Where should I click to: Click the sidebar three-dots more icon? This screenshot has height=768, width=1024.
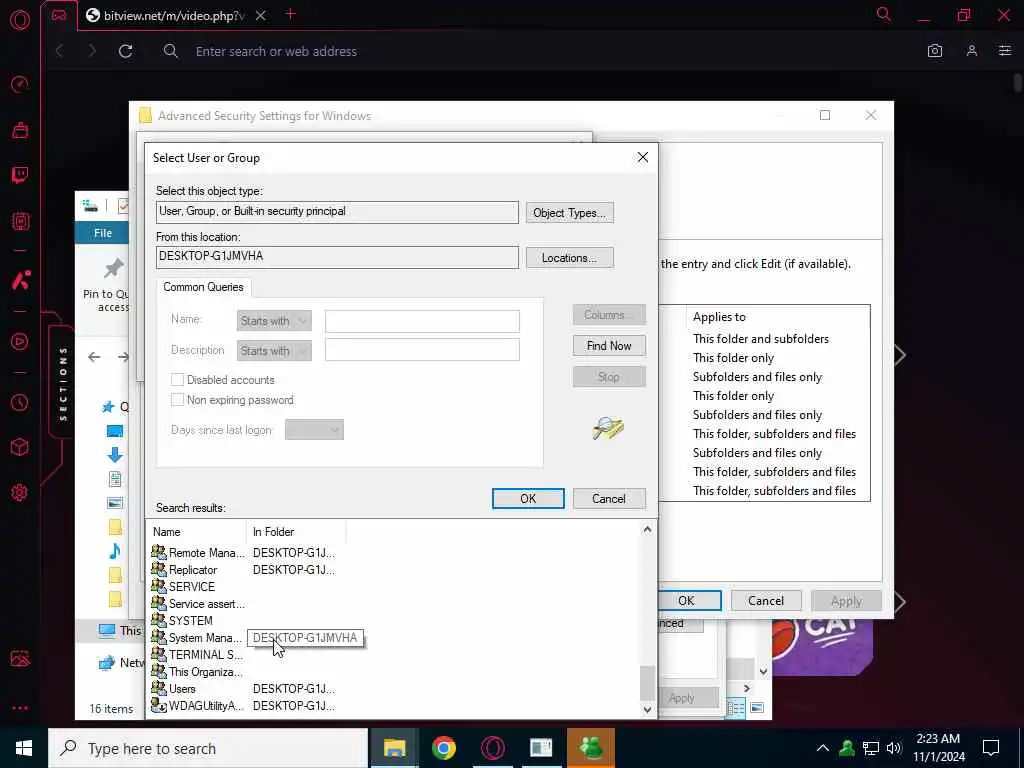[x=20, y=708]
